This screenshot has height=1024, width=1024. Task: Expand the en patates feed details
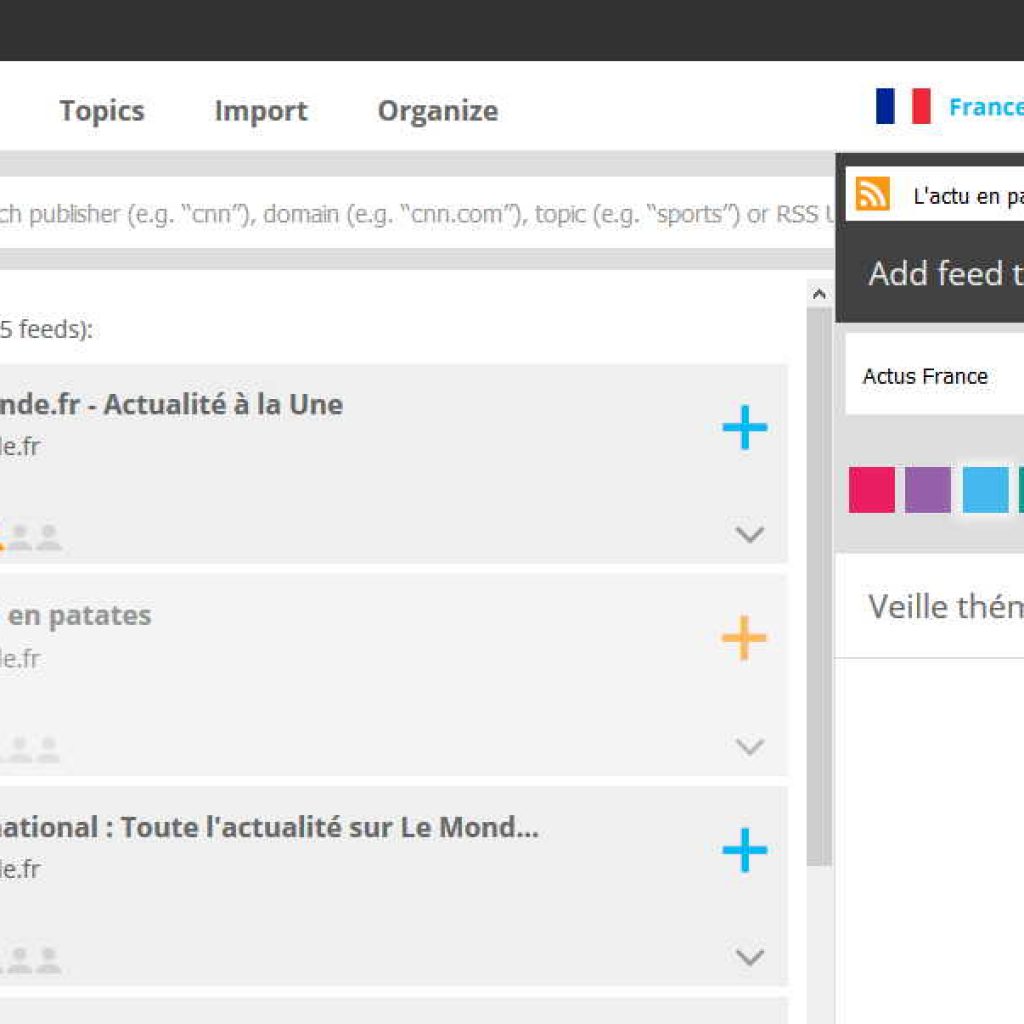(x=750, y=746)
